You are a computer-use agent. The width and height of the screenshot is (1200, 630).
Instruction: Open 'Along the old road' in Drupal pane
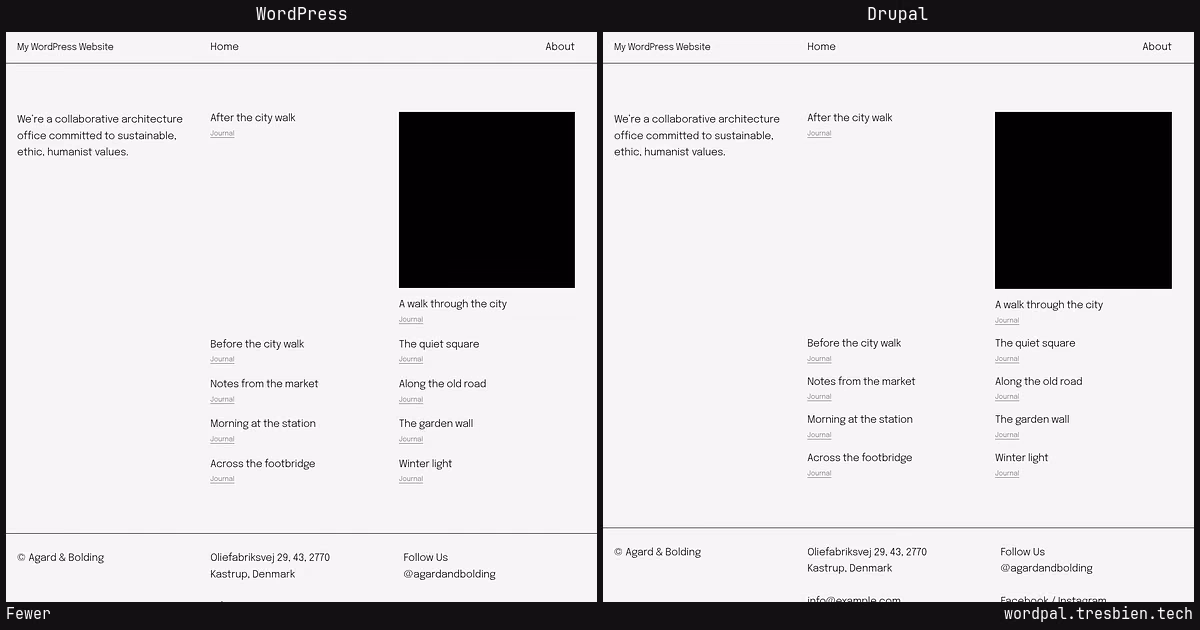click(1038, 381)
